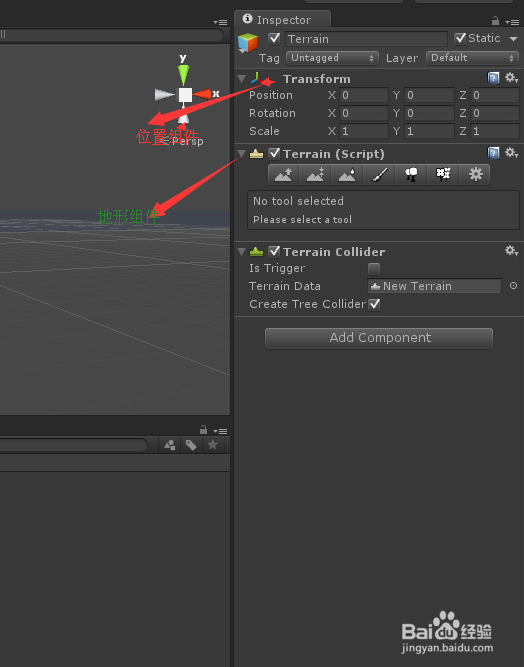This screenshot has width=524, height=667.
Task: Select the Smooth Height terrain tool
Action: (347, 175)
